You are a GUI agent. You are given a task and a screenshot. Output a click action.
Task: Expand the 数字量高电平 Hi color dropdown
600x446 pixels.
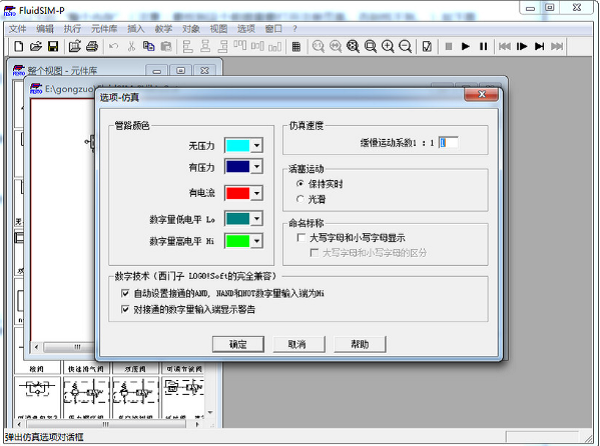tap(257, 241)
